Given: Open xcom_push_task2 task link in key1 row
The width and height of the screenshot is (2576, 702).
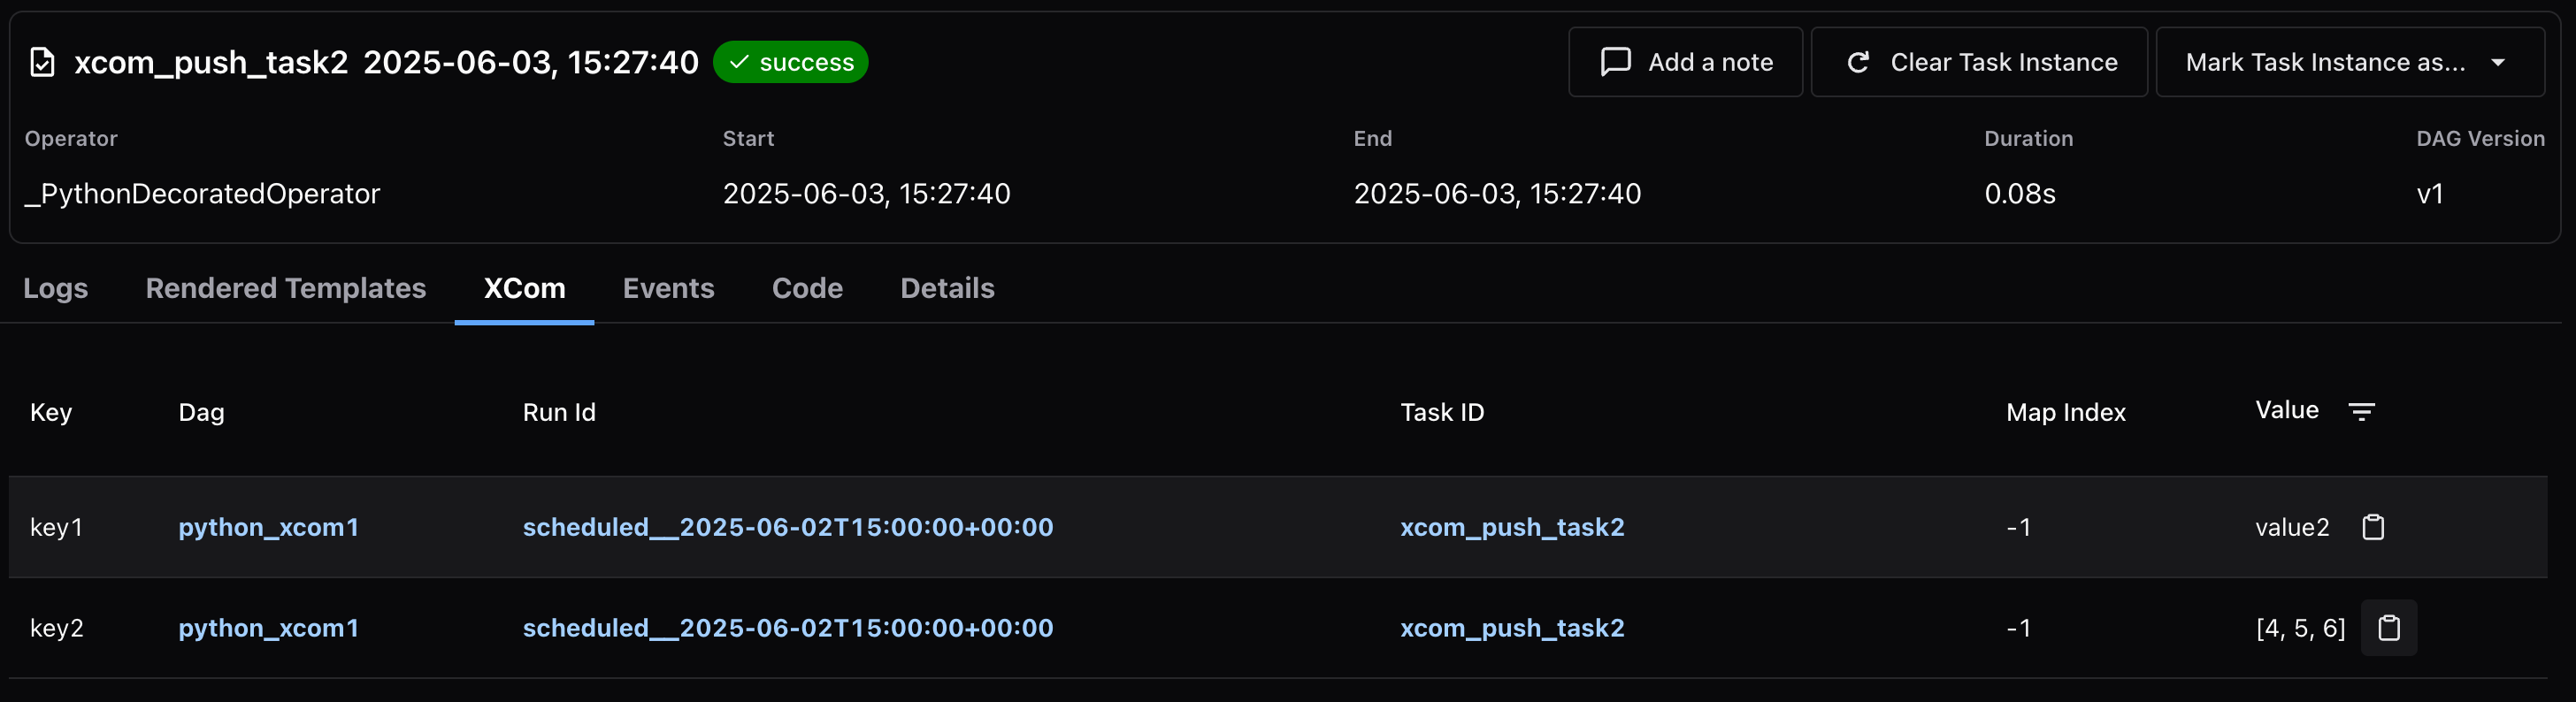Looking at the screenshot, I should 1512,527.
